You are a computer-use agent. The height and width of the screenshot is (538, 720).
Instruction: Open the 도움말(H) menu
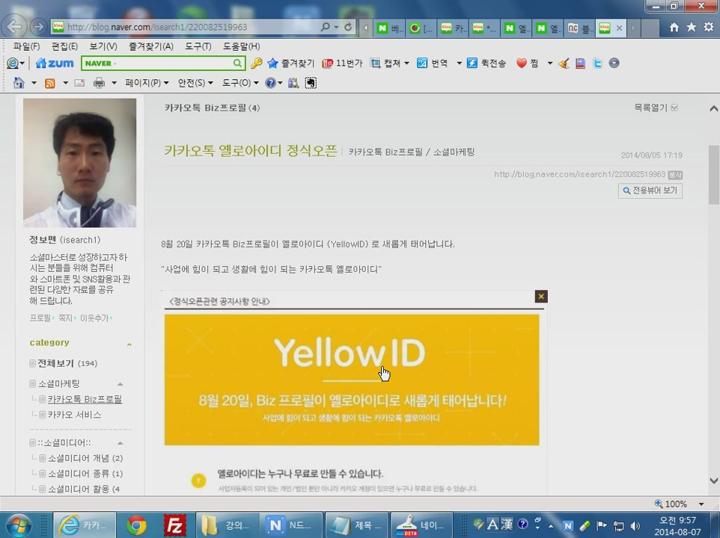[x=242, y=46]
